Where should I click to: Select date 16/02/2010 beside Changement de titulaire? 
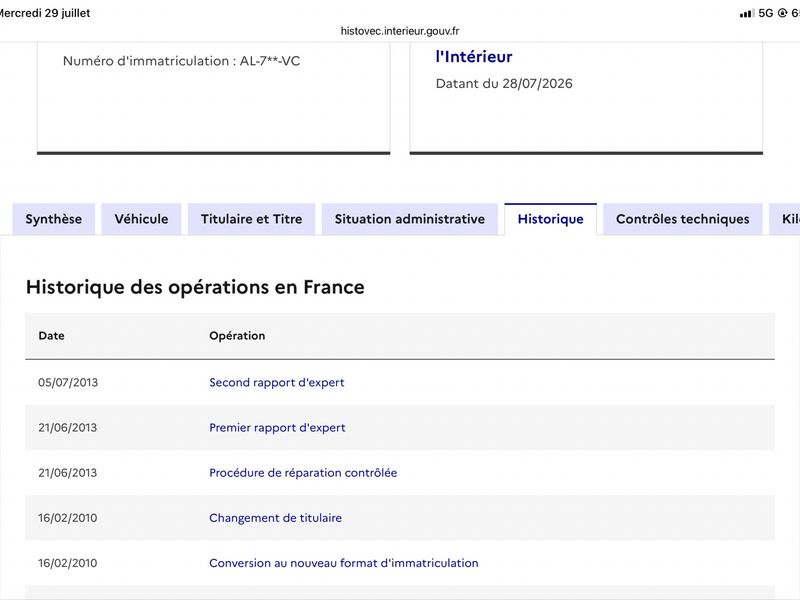coord(67,518)
